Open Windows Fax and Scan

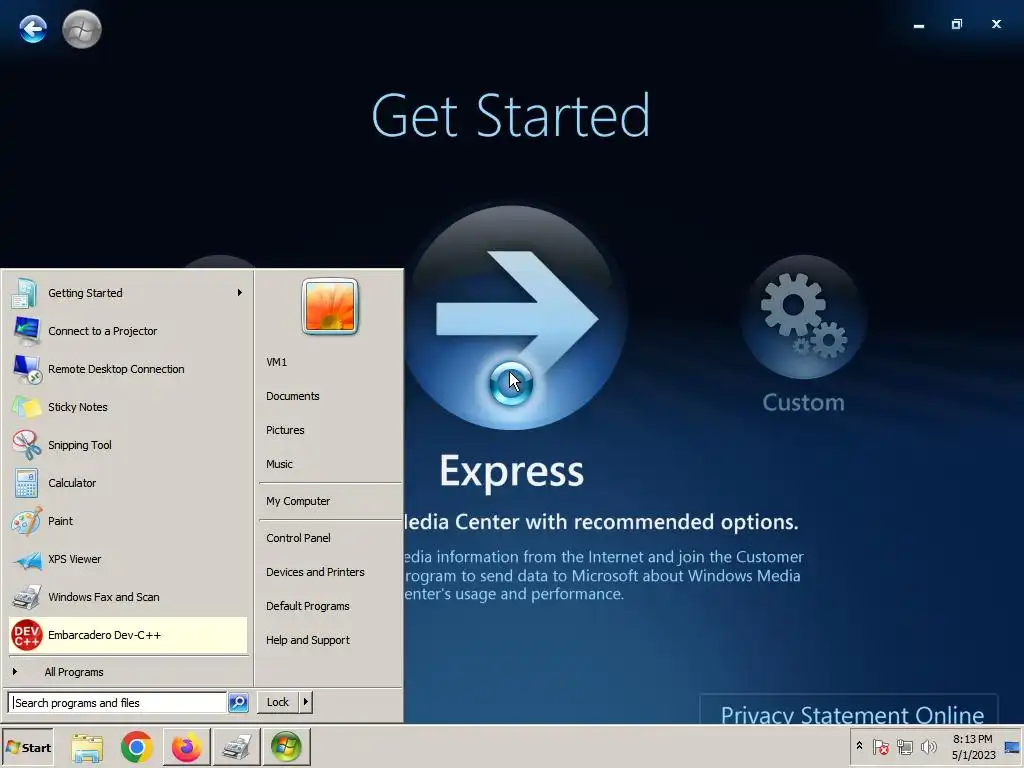point(128,597)
